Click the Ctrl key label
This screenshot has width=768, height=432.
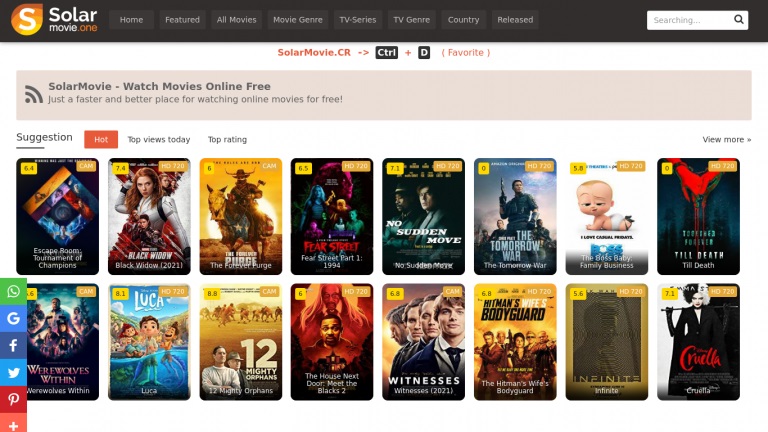click(386, 52)
